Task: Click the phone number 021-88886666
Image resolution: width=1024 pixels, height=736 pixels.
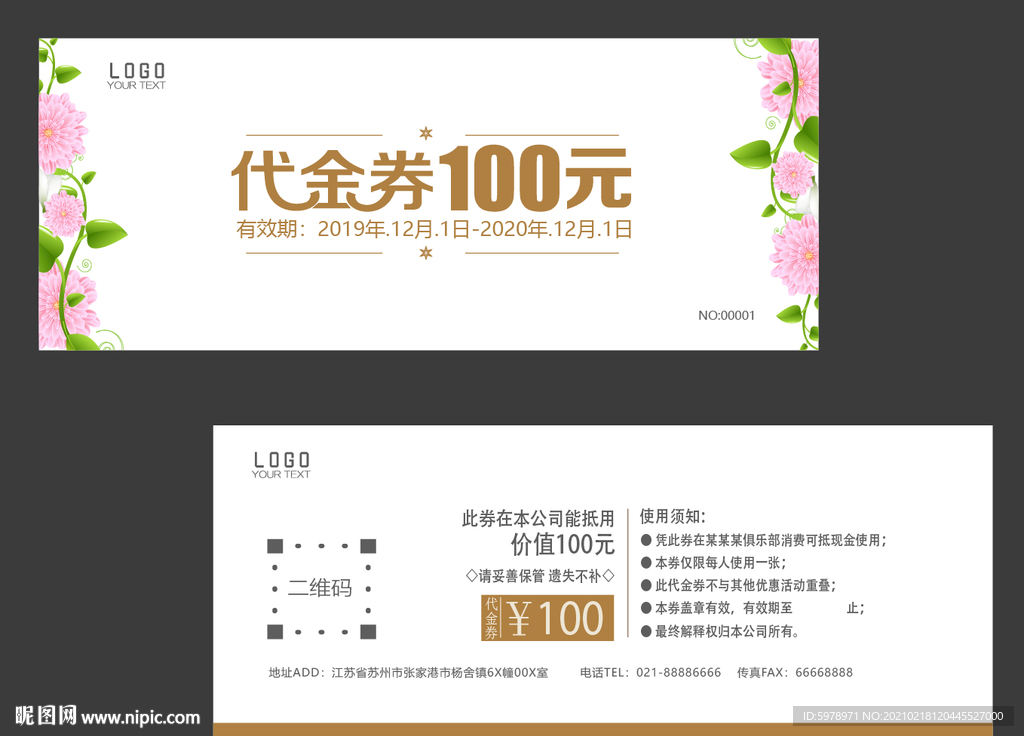Action: pyautogui.click(x=679, y=673)
